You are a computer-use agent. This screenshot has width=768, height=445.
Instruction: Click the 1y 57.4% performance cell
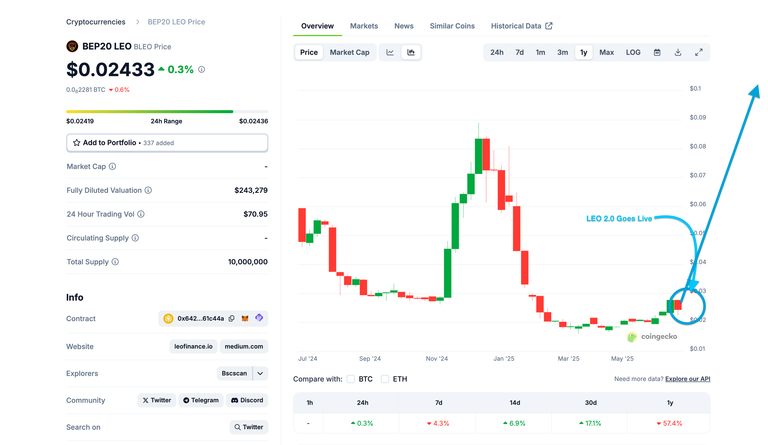[669, 423]
